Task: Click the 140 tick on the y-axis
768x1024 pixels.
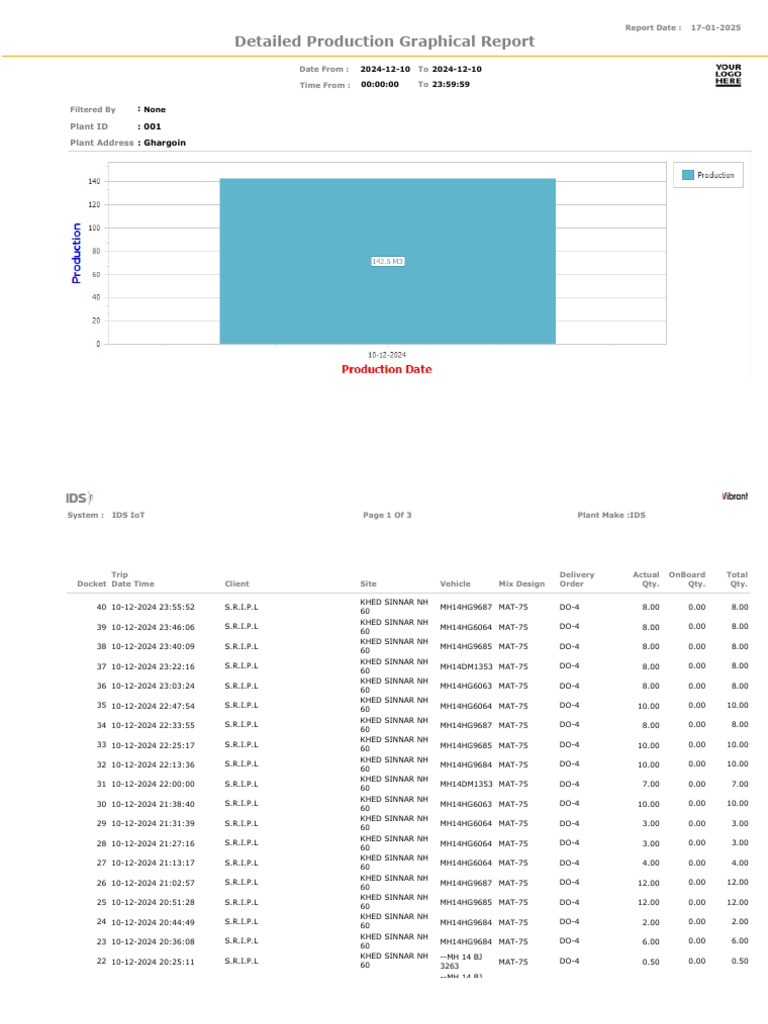Action: click(94, 182)
